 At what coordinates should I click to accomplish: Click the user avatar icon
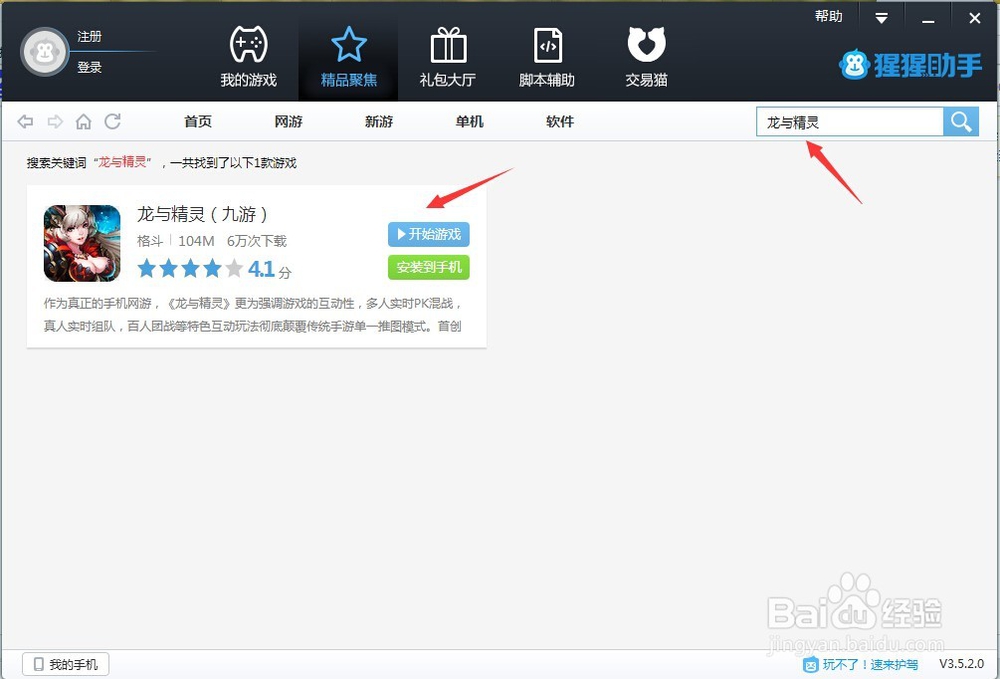44,51
